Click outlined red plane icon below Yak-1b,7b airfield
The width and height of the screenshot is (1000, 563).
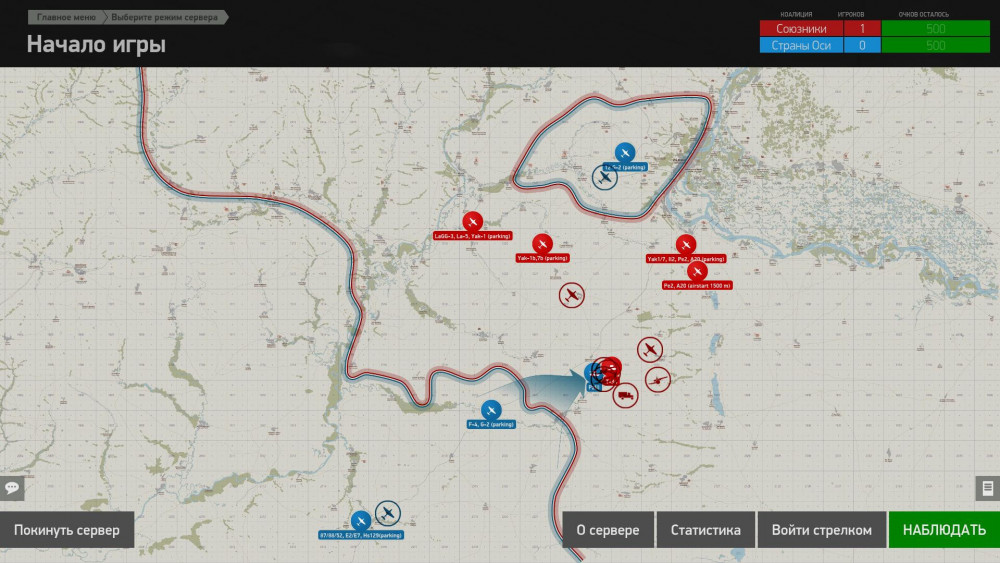[x=571, y=295]
